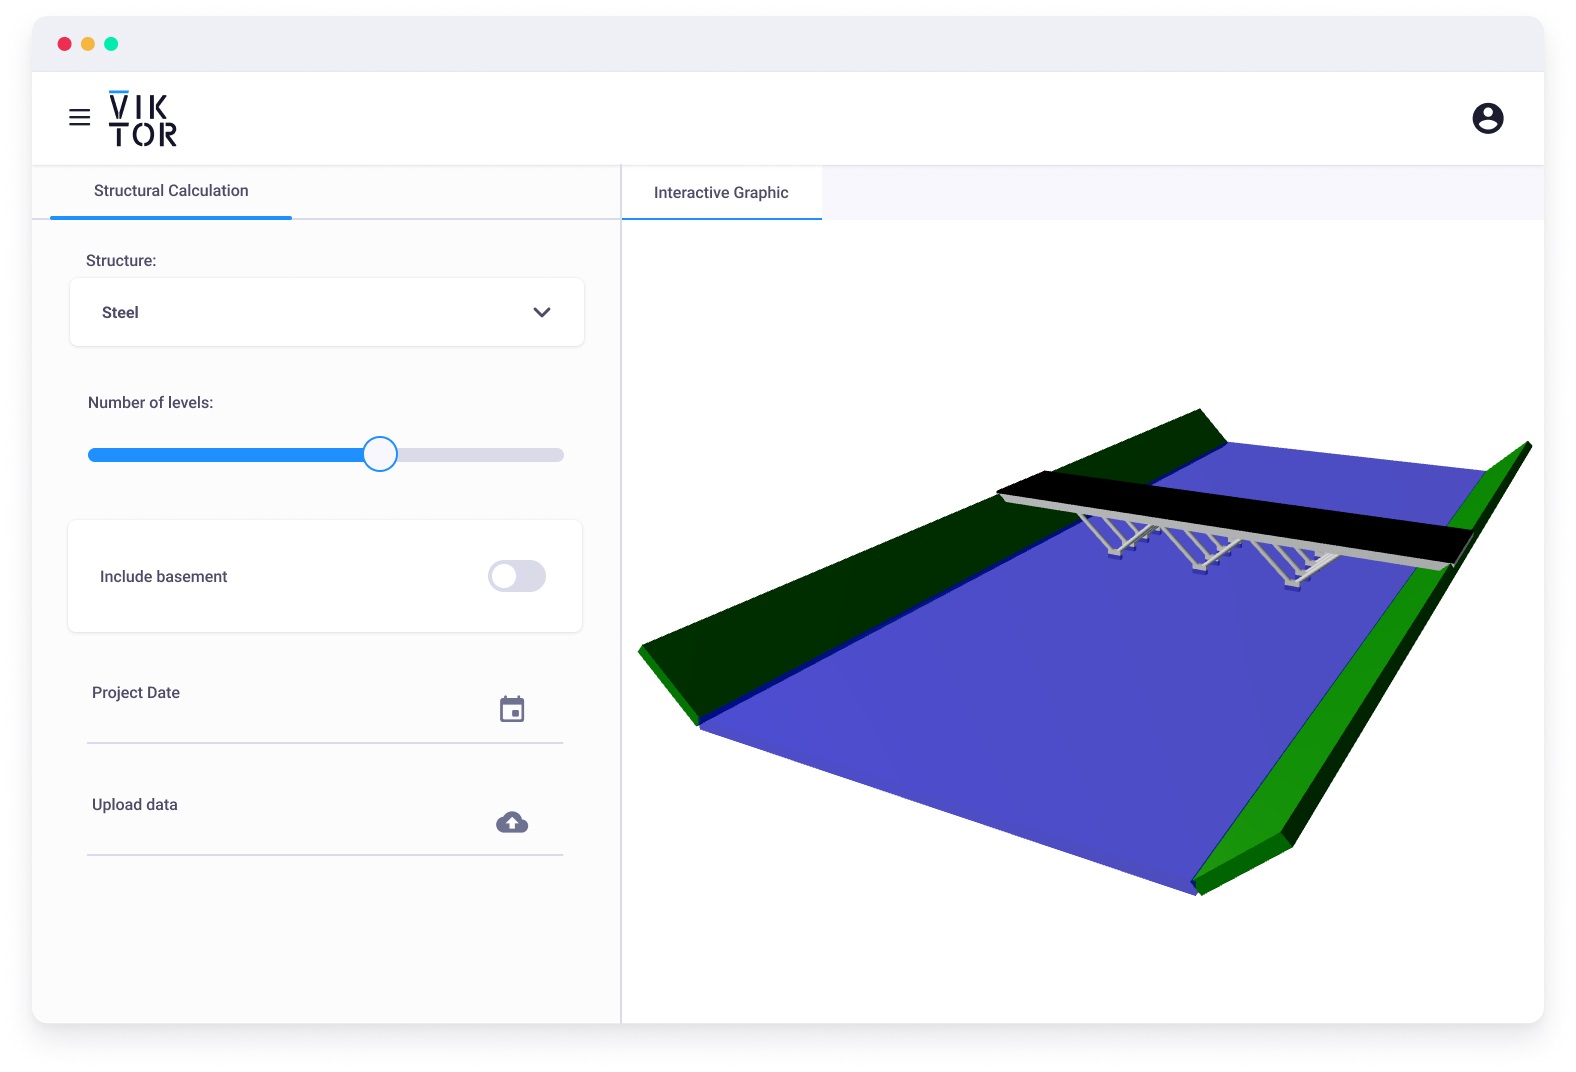Click the yellow minimize window dot
1576x1072 pixels.
pyautogui.click(x=88, y=44)
